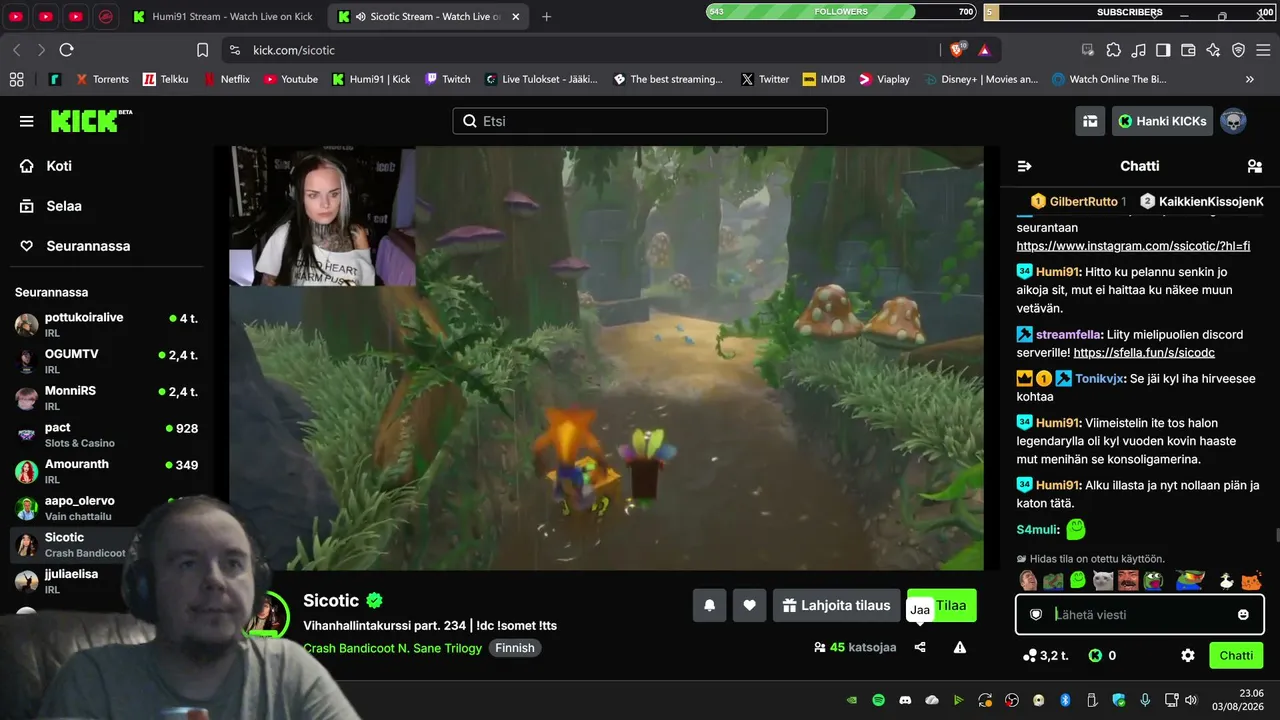Open Brave Leo AI sparkle icon

click(x=1213, y=50)
